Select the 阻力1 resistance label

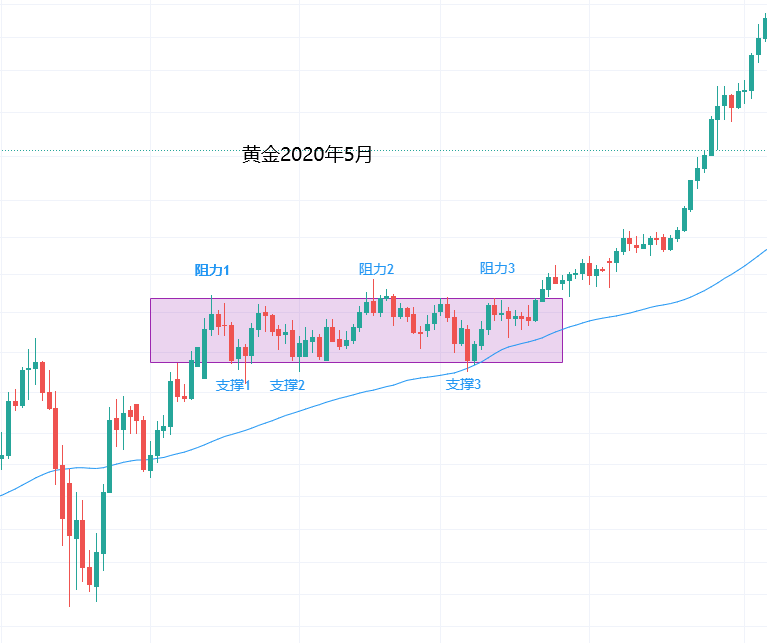[212, 270]
